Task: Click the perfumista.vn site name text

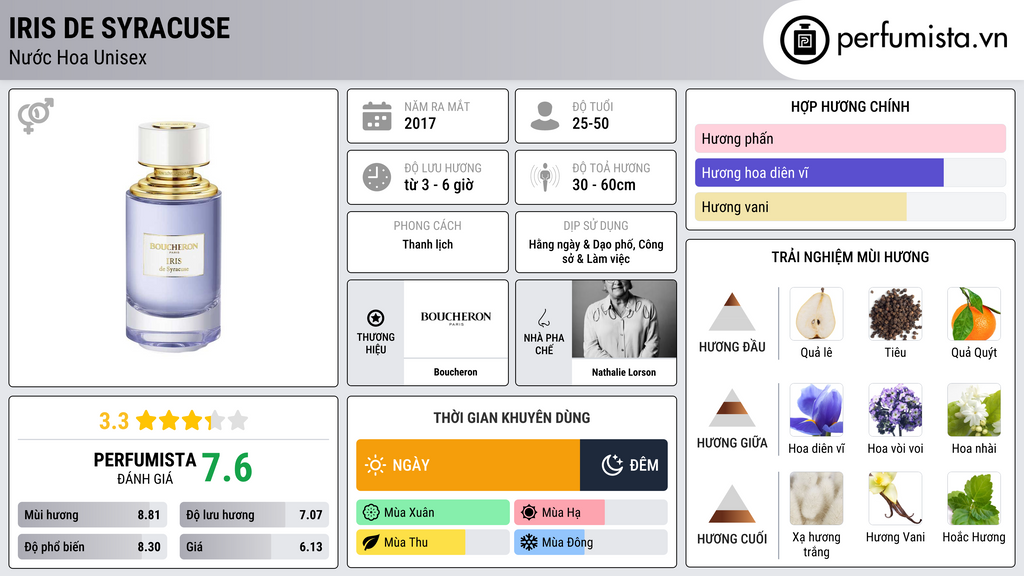Action: tap(922, 39)
